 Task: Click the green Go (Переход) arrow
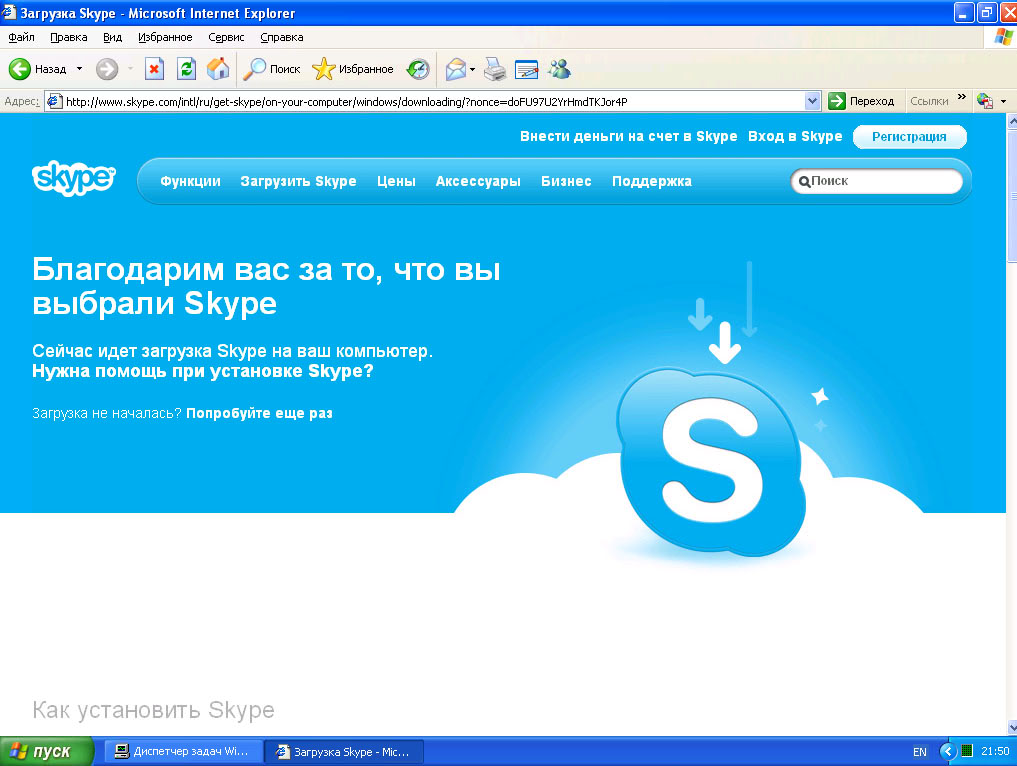[x=837, y=101]
